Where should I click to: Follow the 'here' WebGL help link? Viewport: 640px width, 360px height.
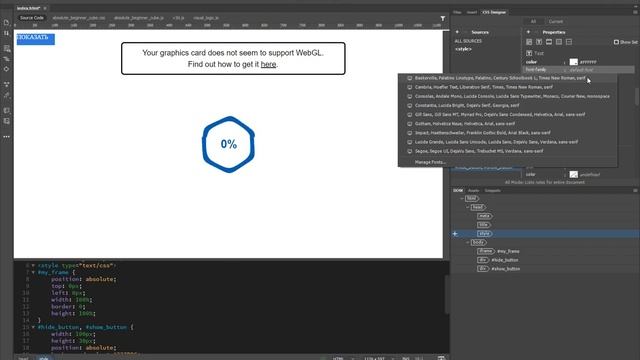point(268,64)
